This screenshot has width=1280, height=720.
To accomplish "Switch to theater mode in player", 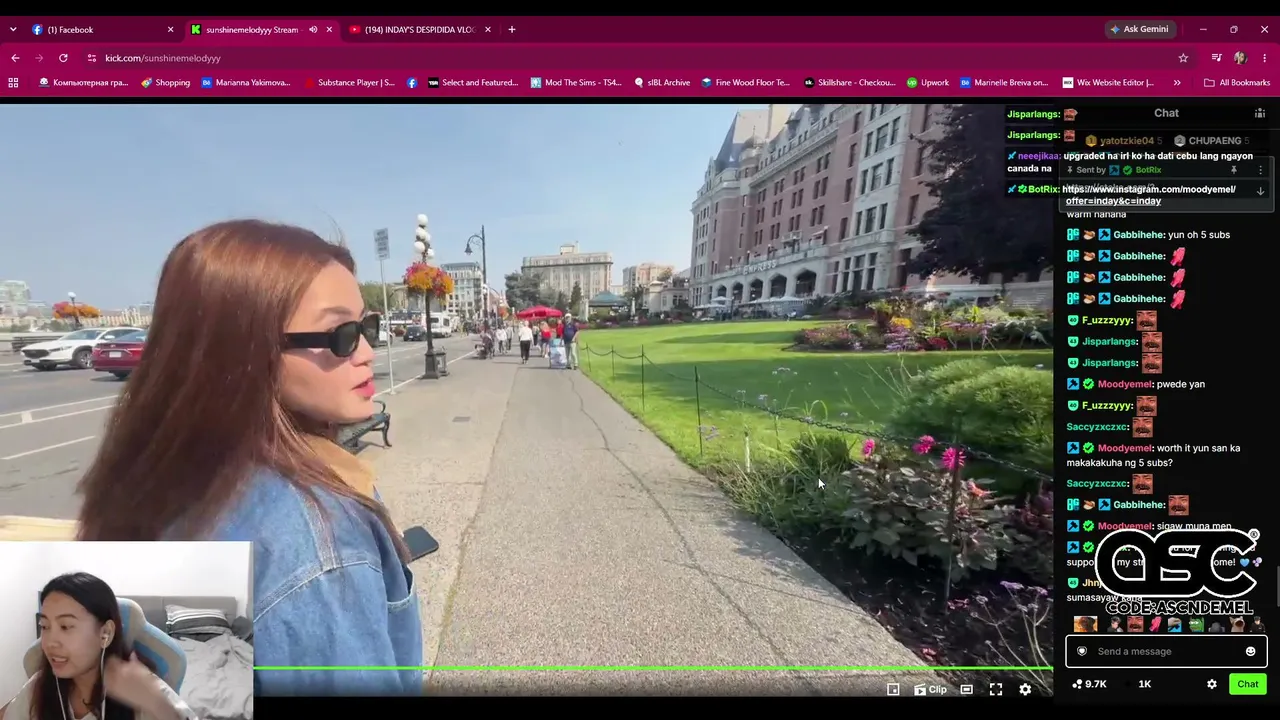I will click(966, 689).
